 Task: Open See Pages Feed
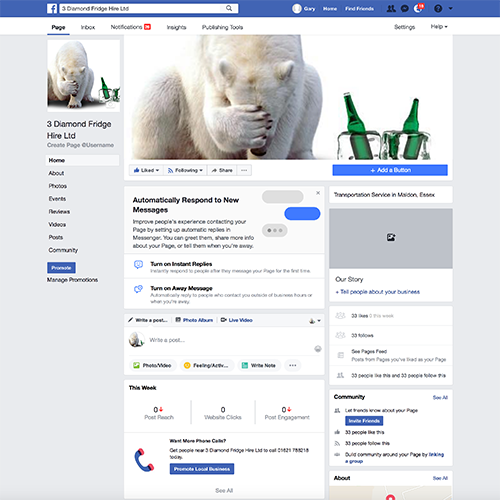coord(369,351)
